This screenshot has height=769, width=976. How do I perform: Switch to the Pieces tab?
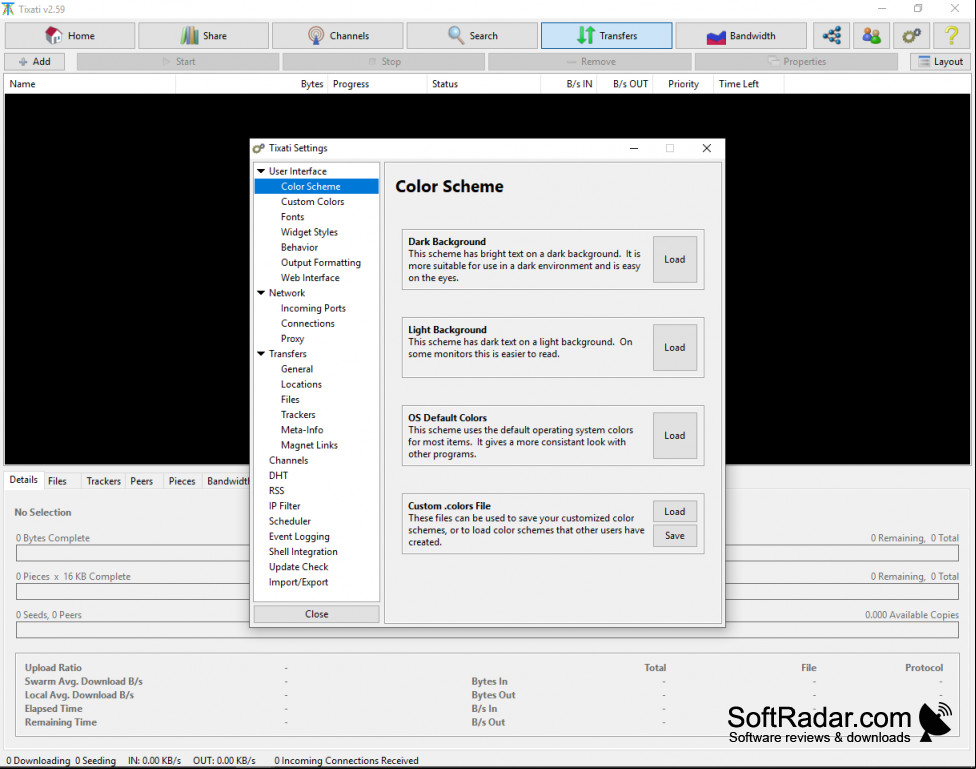[182, 481]
